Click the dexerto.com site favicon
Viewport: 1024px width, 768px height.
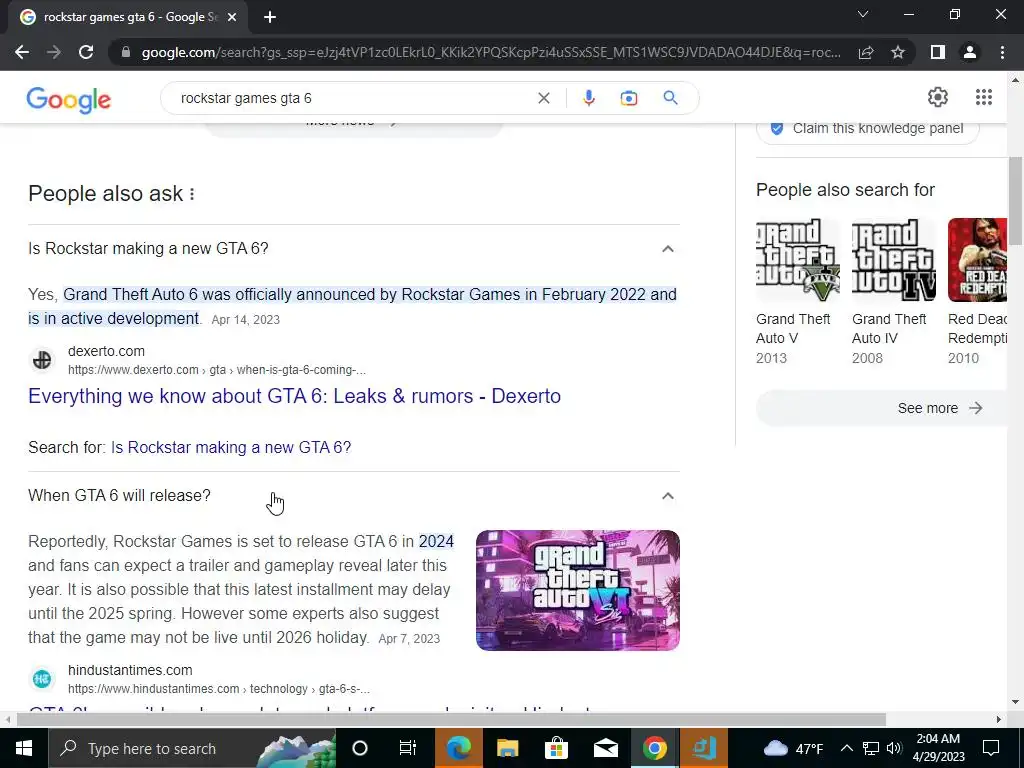42,360
